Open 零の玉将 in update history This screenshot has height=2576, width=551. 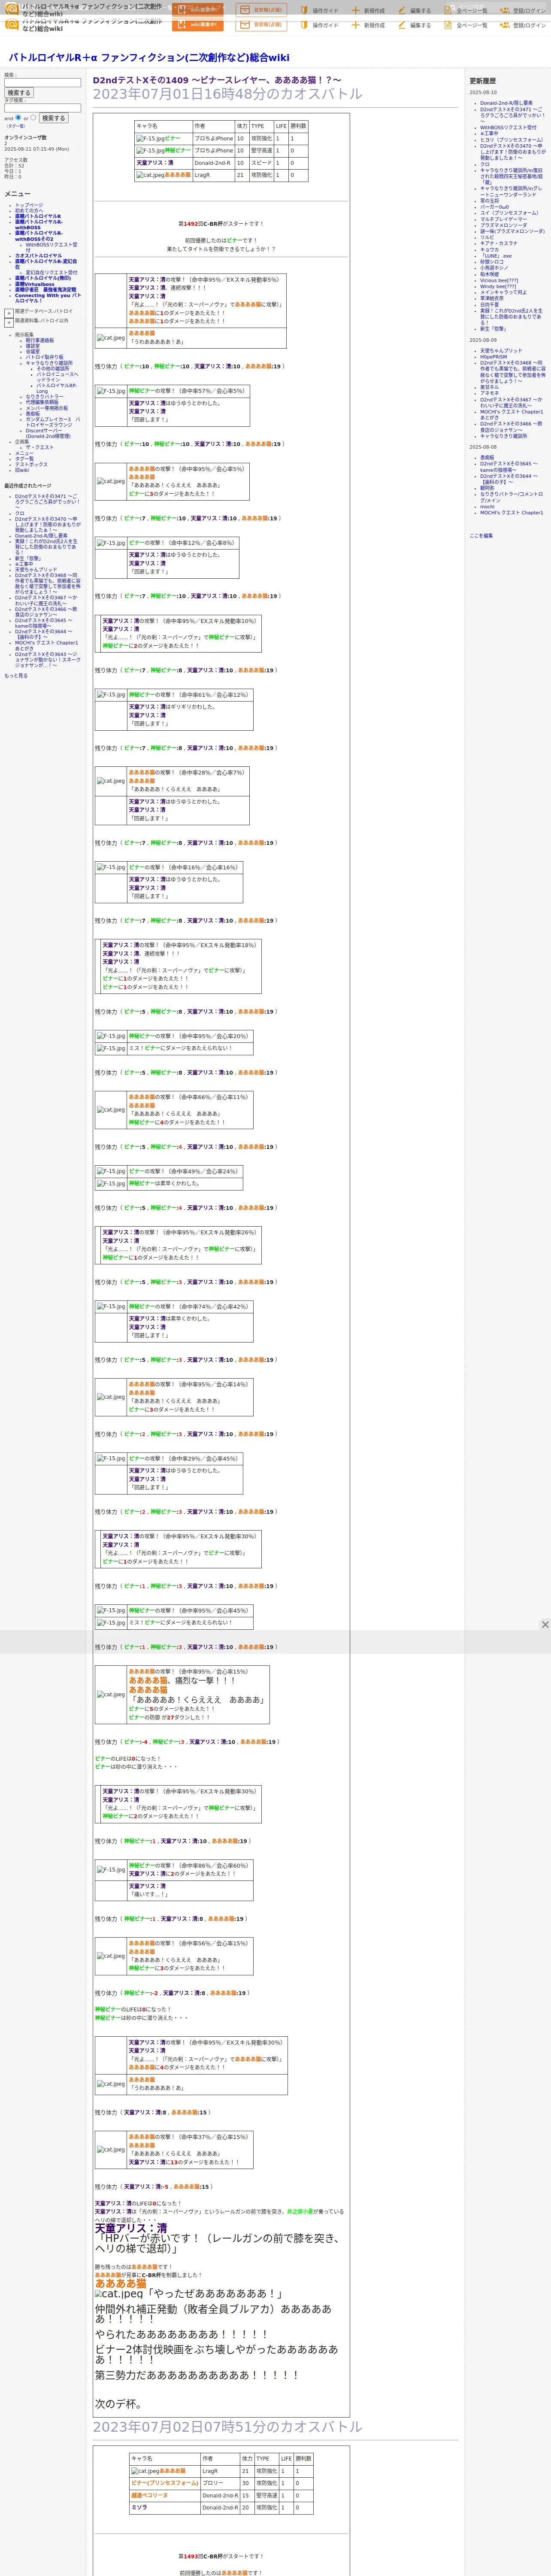489,201
